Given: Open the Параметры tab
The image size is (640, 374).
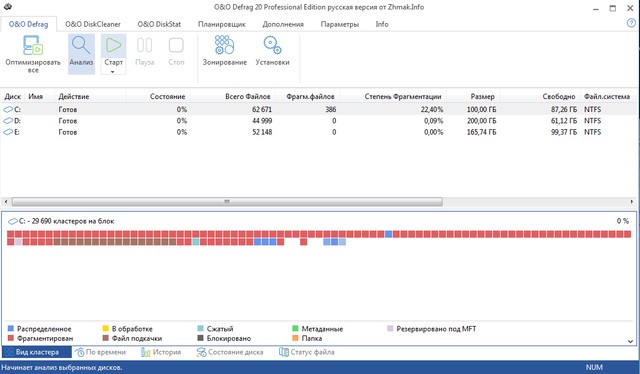Looking at the screenshot, I should 340,24.
